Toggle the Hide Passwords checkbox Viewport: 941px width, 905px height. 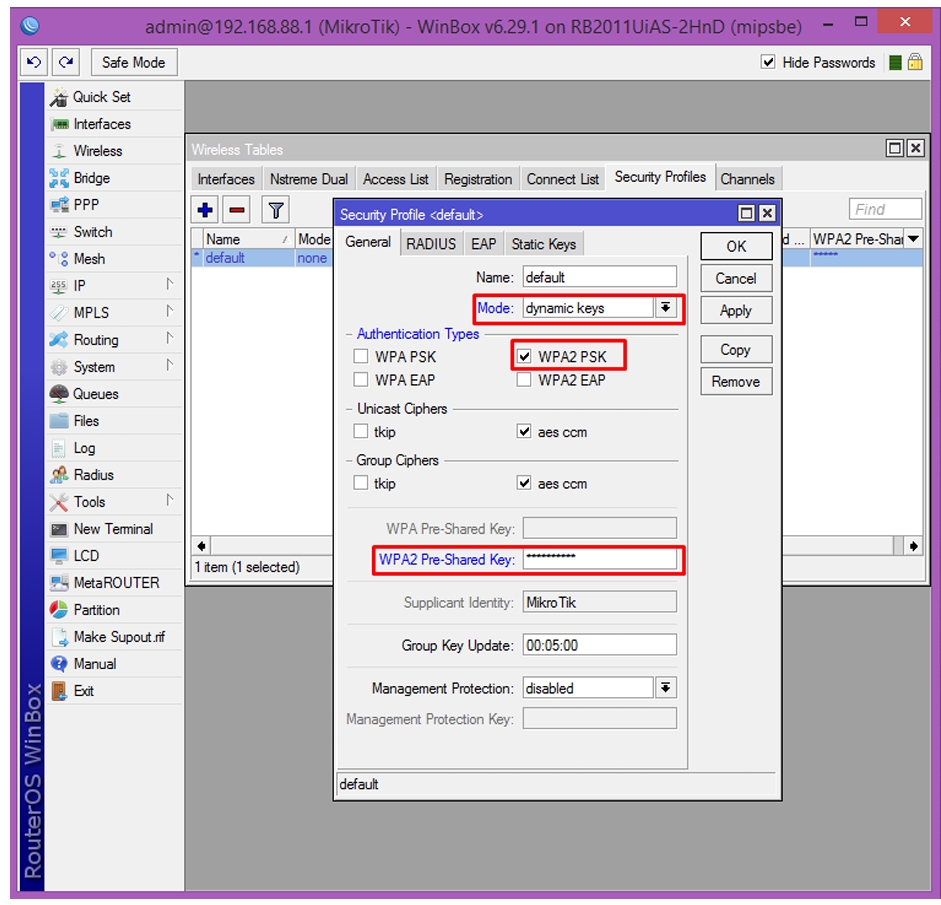point(768,62)
